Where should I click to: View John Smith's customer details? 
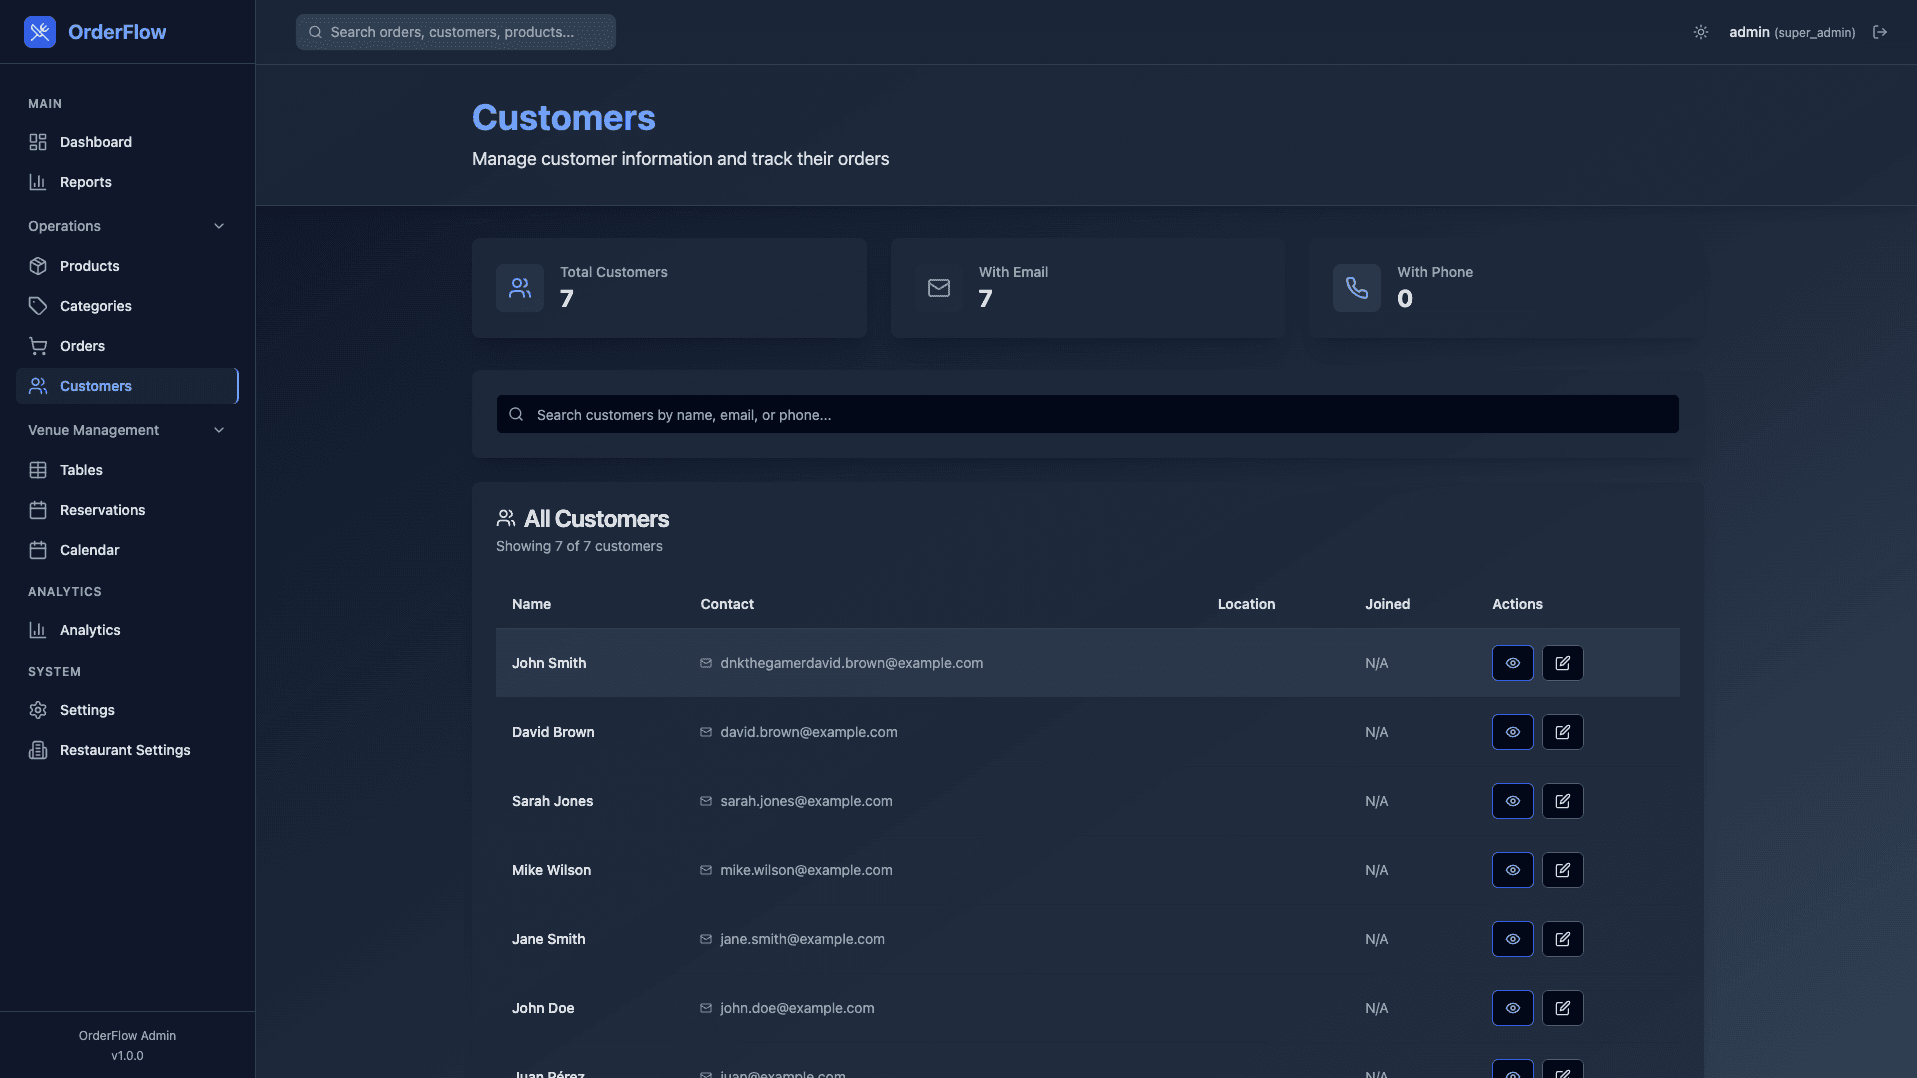pyautogui.click(x=1512, y=662)
